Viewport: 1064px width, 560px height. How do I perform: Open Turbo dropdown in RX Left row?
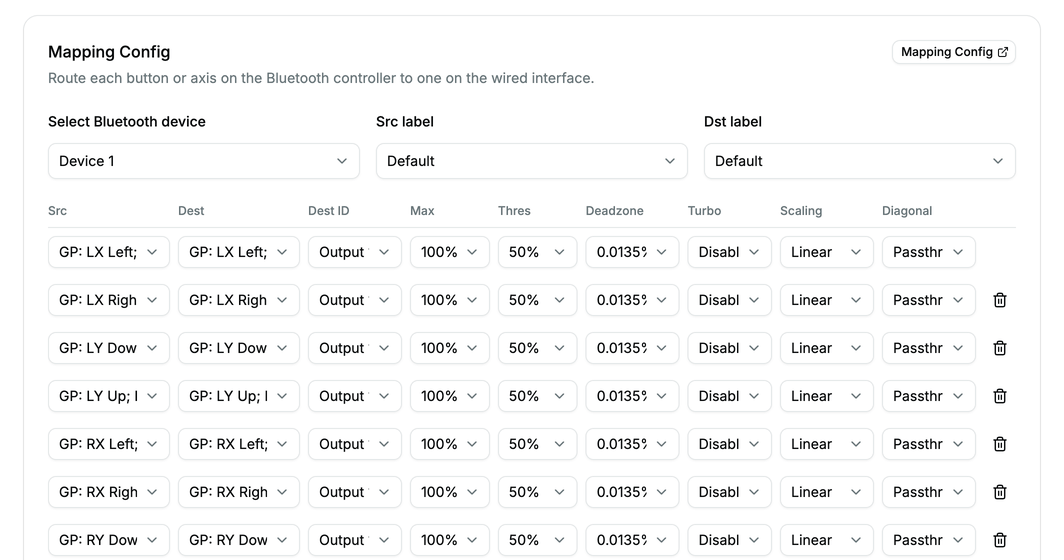729,444
